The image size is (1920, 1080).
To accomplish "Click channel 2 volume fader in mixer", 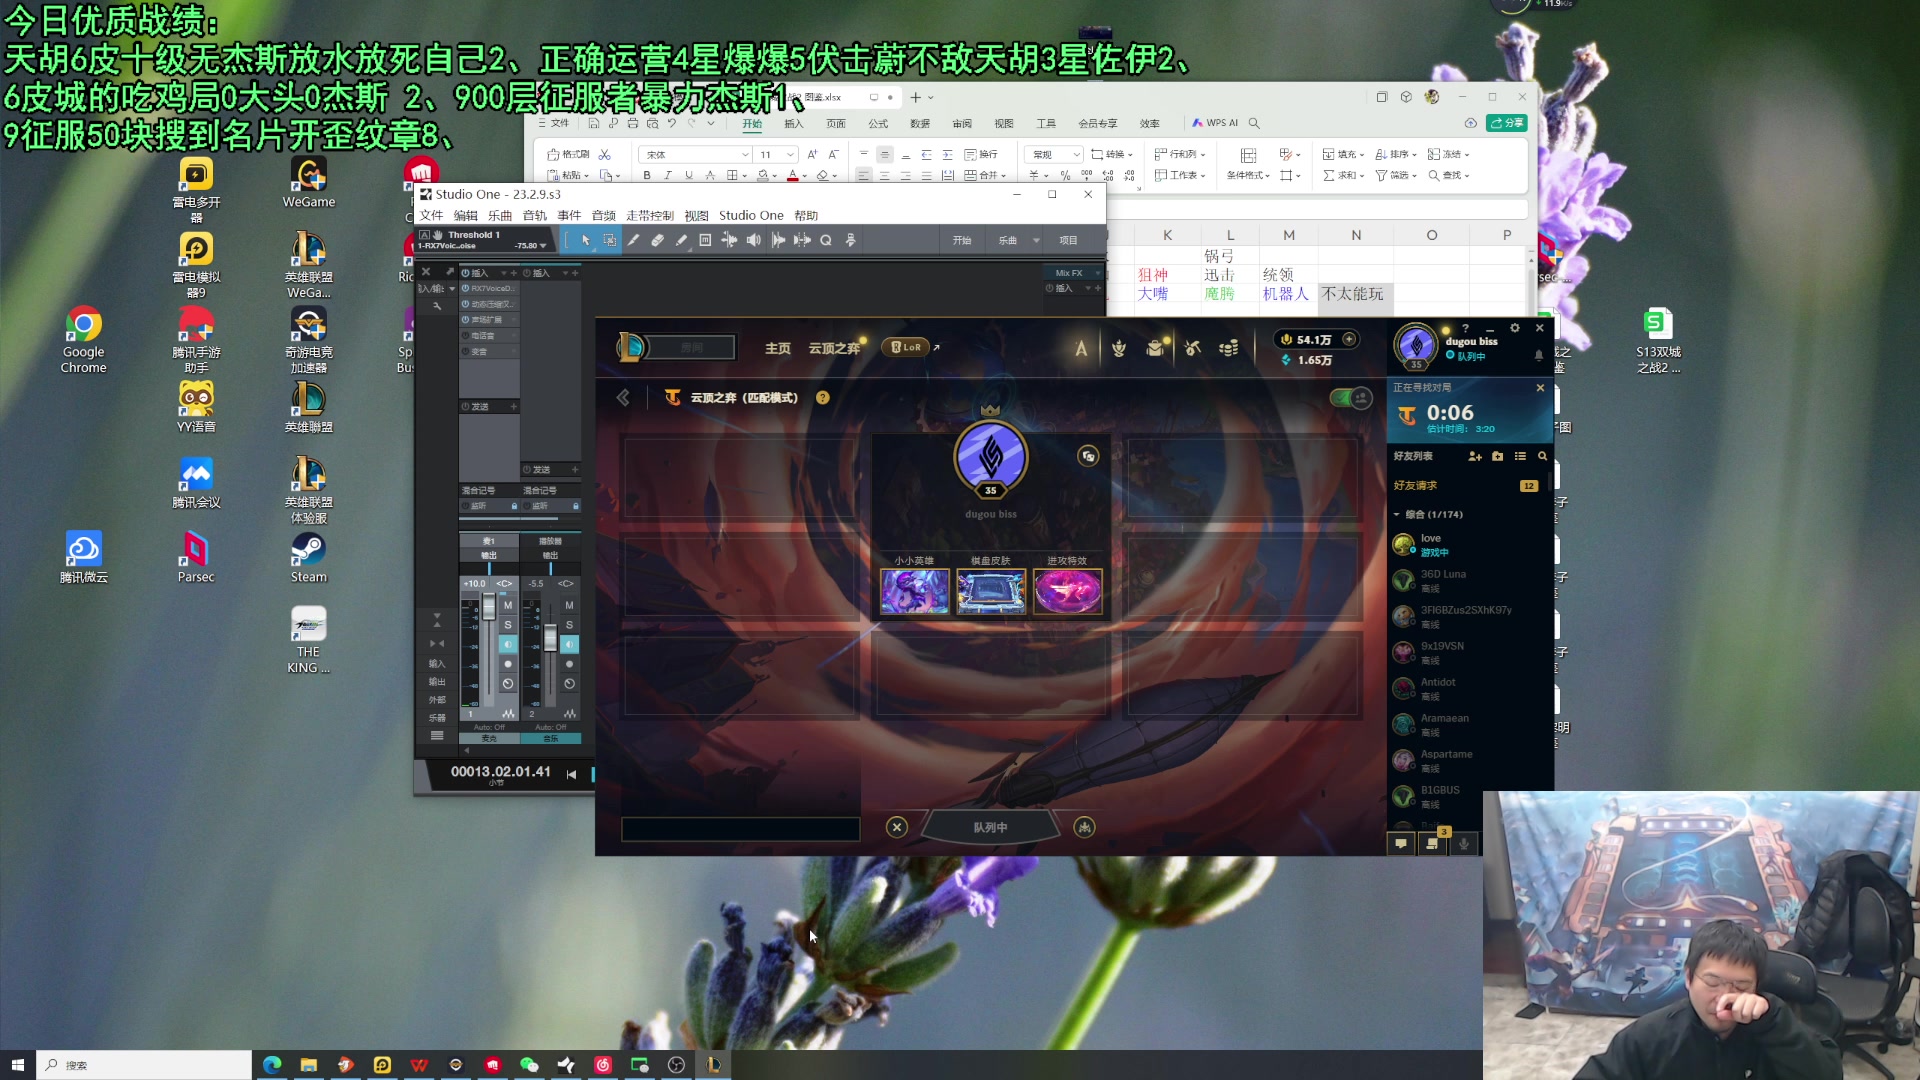I will tap(550, 638).
